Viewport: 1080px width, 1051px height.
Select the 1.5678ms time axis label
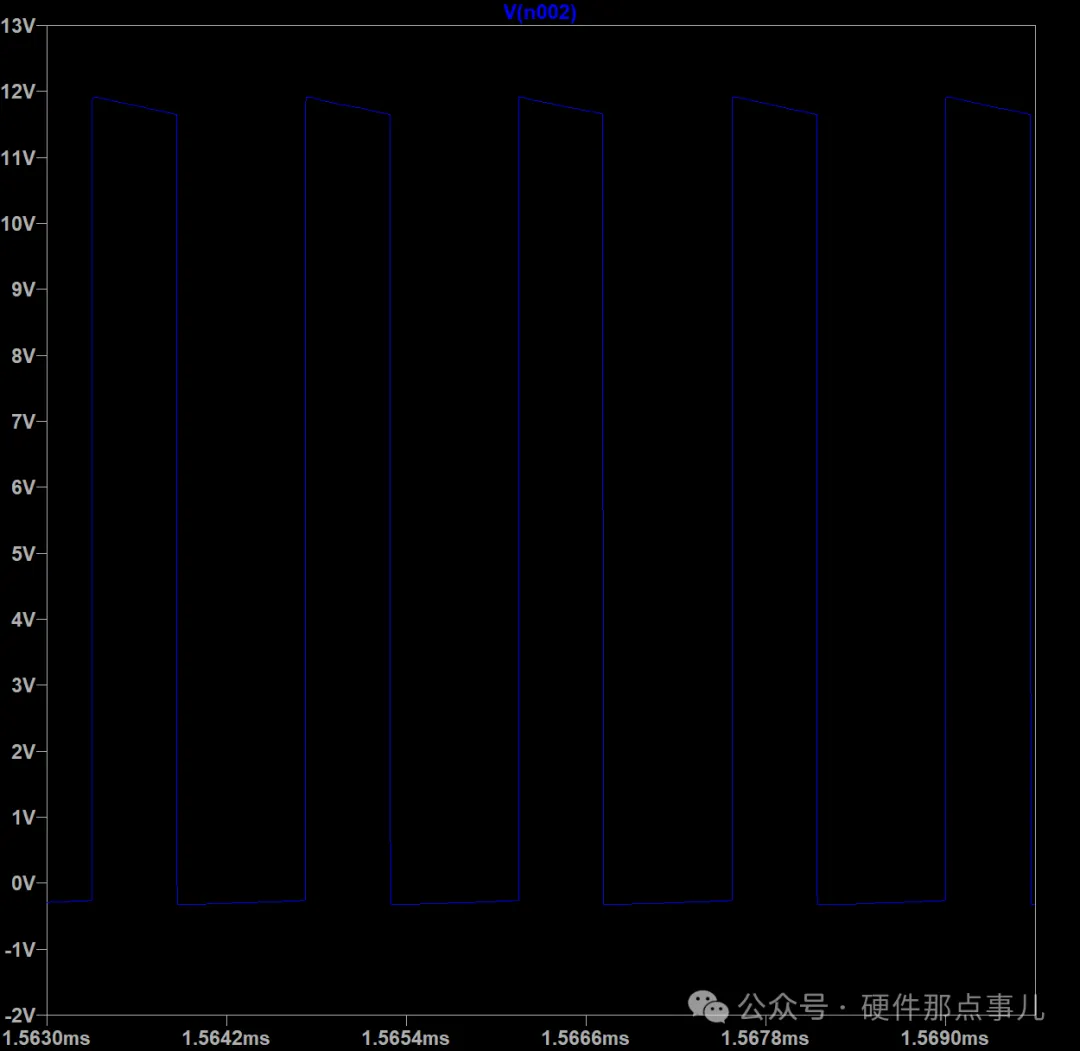click(765, 1038)
